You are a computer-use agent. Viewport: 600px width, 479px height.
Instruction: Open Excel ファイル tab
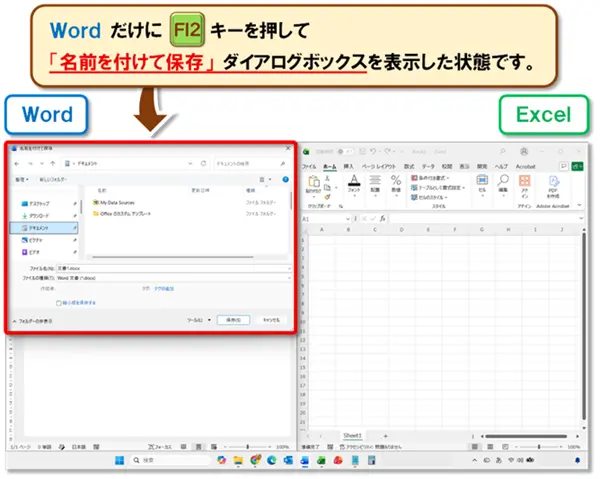click(x=309, y=166)
